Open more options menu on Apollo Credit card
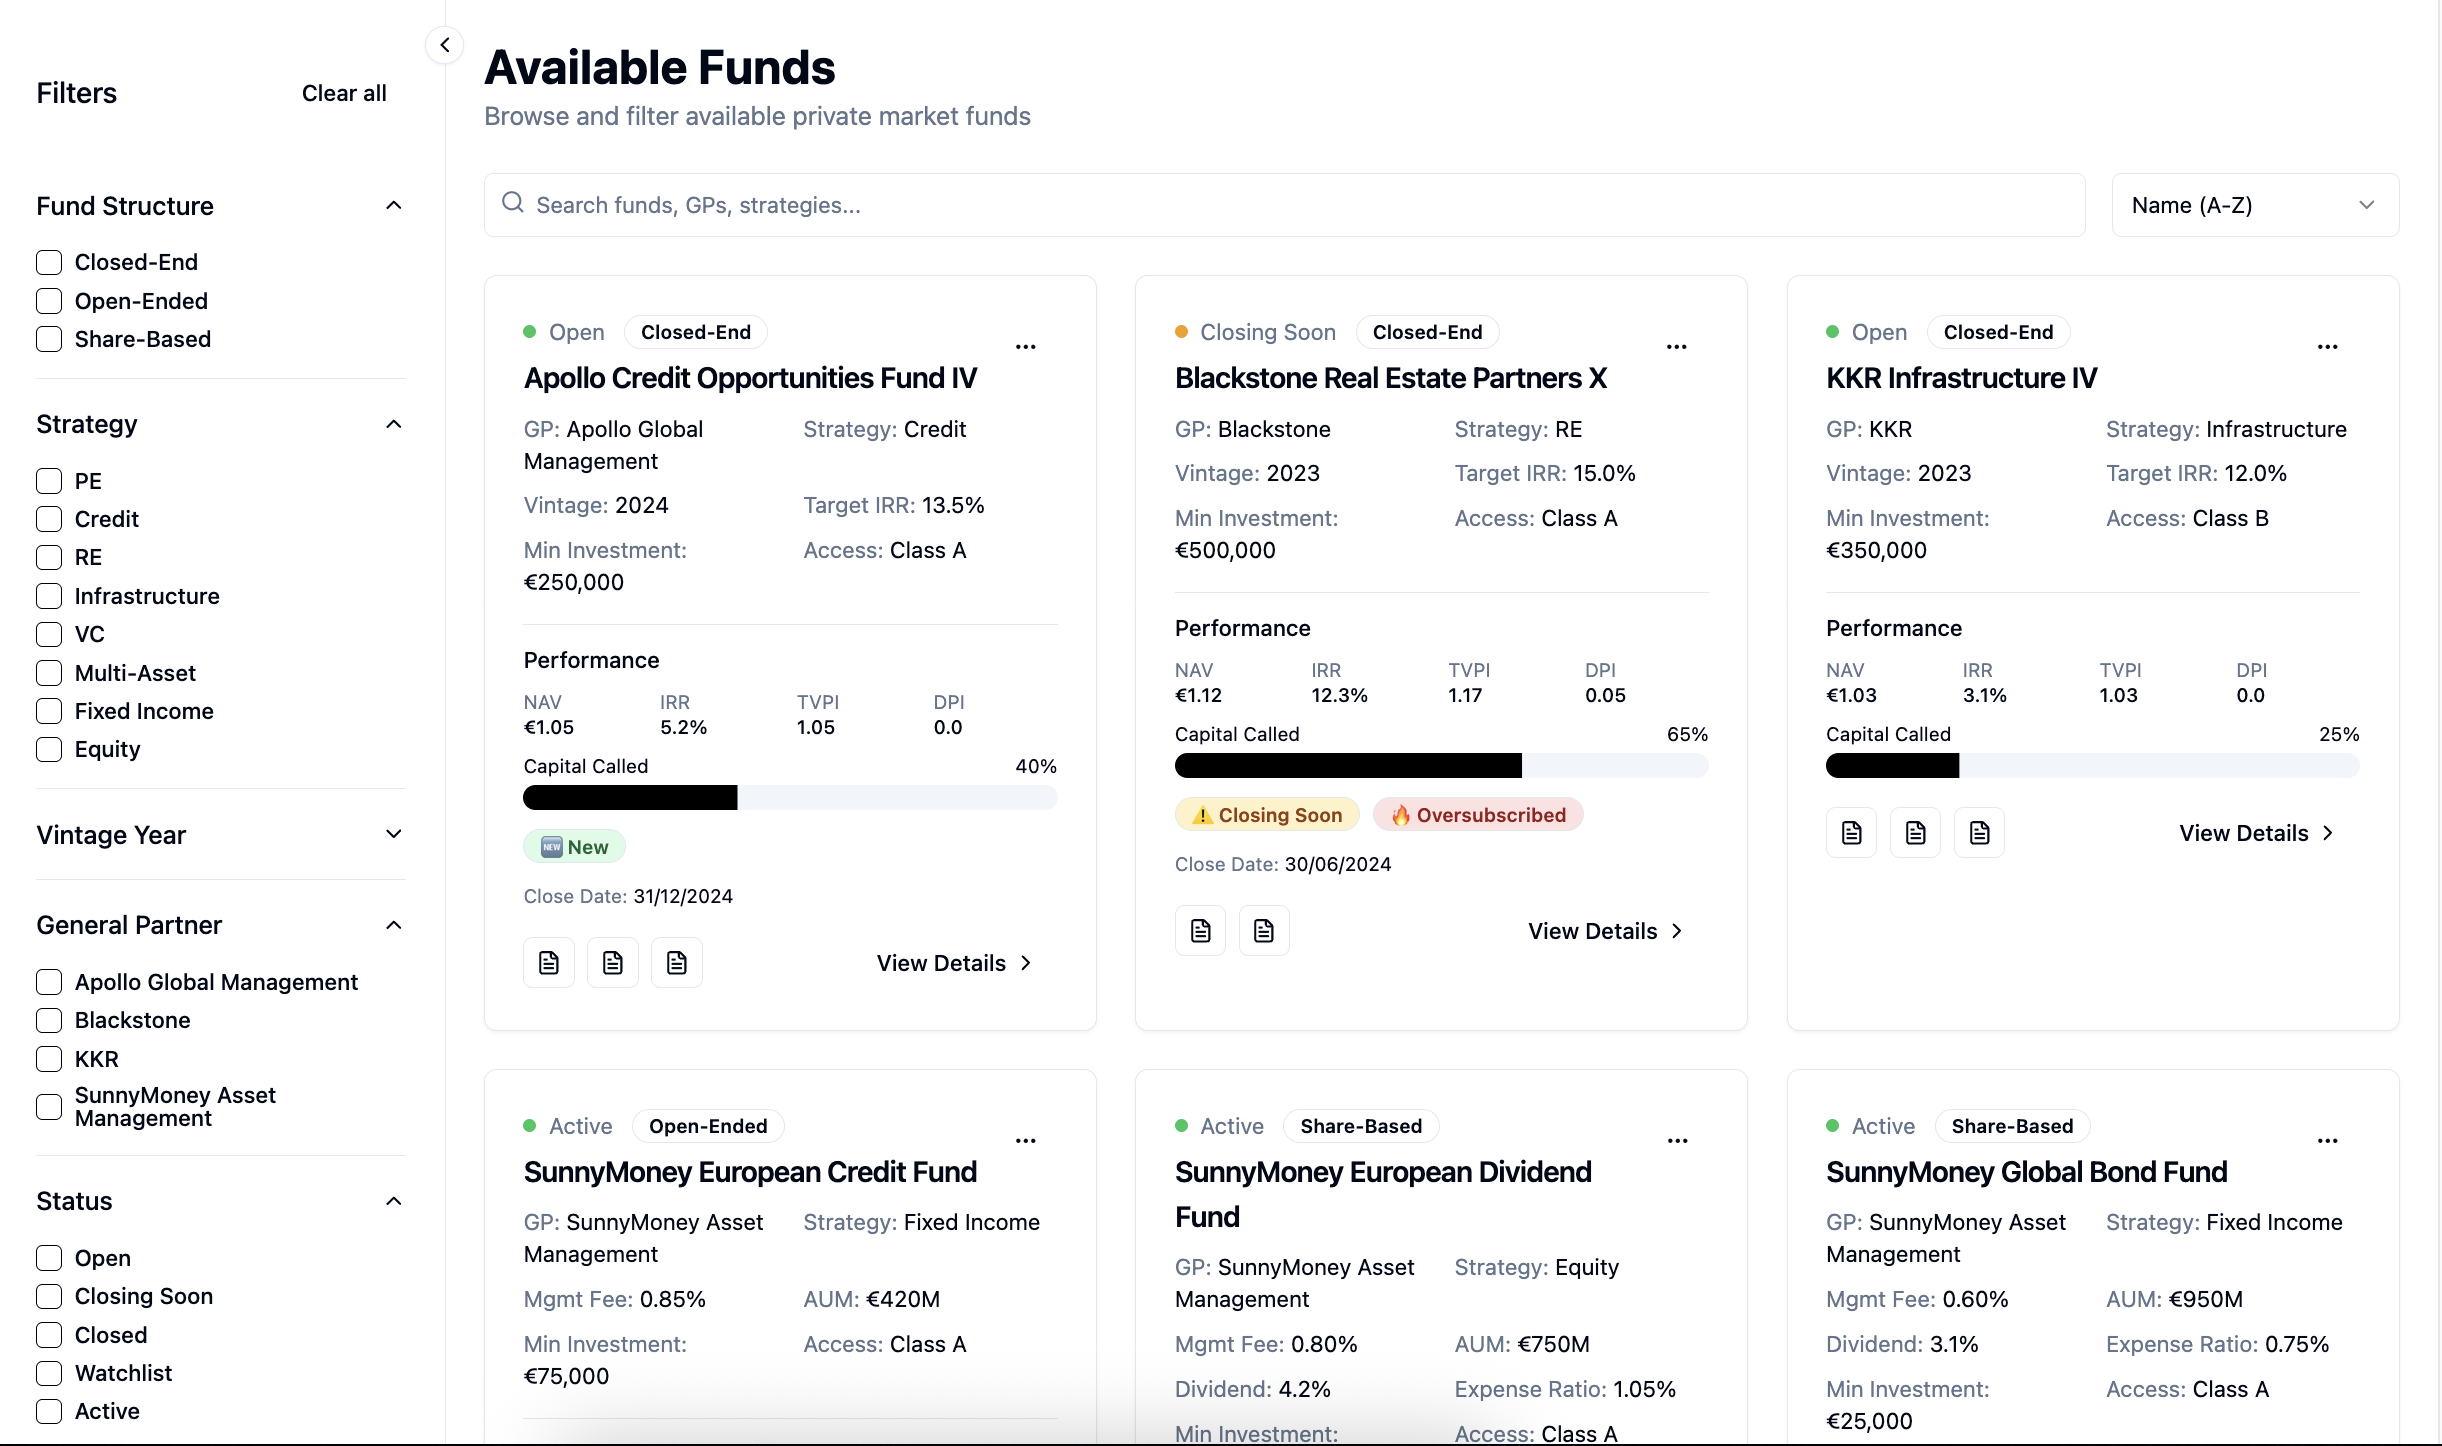Screen dimensions: 2442x1446 point(1025,347)
